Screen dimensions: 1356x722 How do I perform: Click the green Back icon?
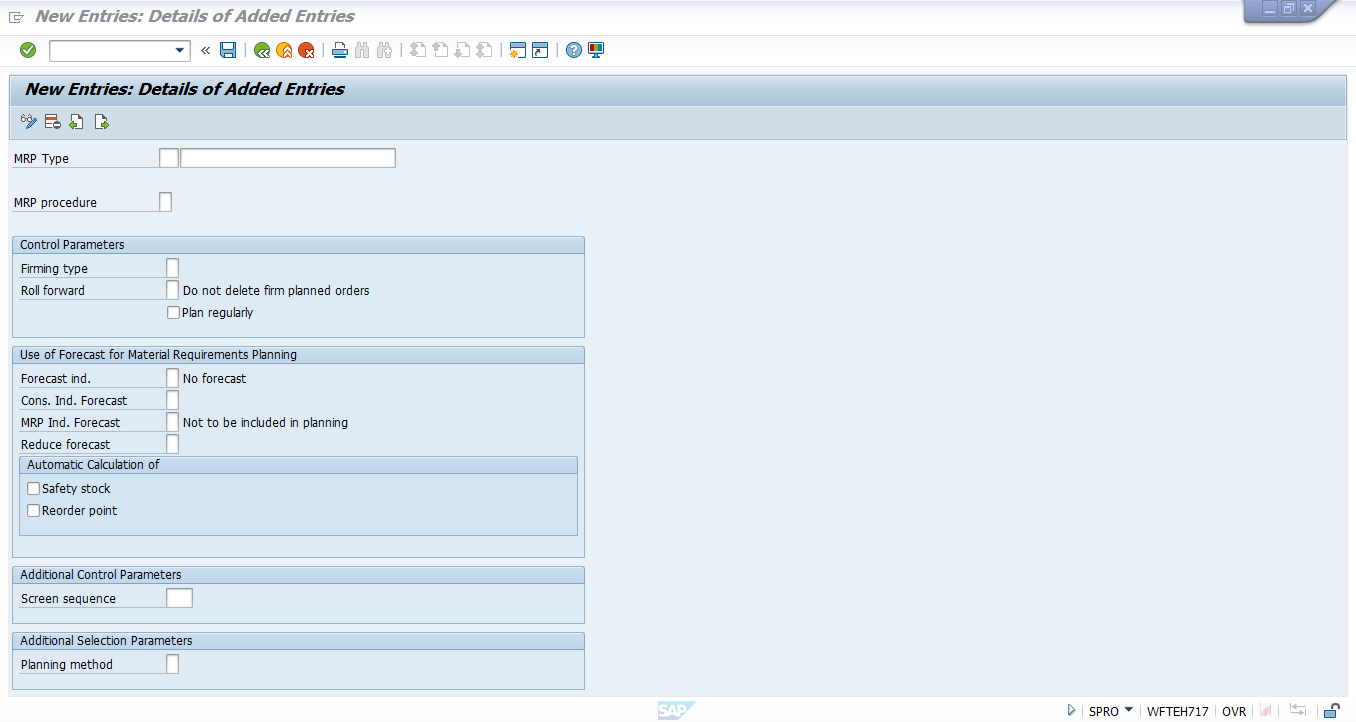[262, 50]
